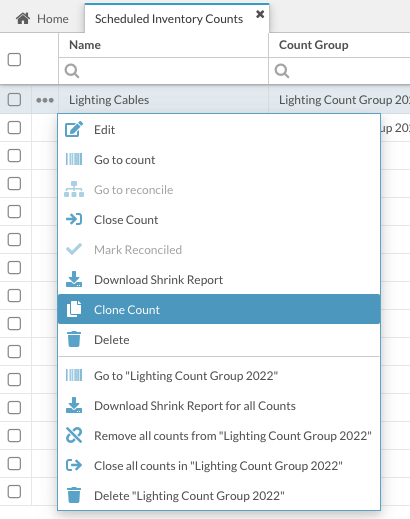Choose Download Shrink Report for all Counts
410x519 pixels.
click(219, 406)
